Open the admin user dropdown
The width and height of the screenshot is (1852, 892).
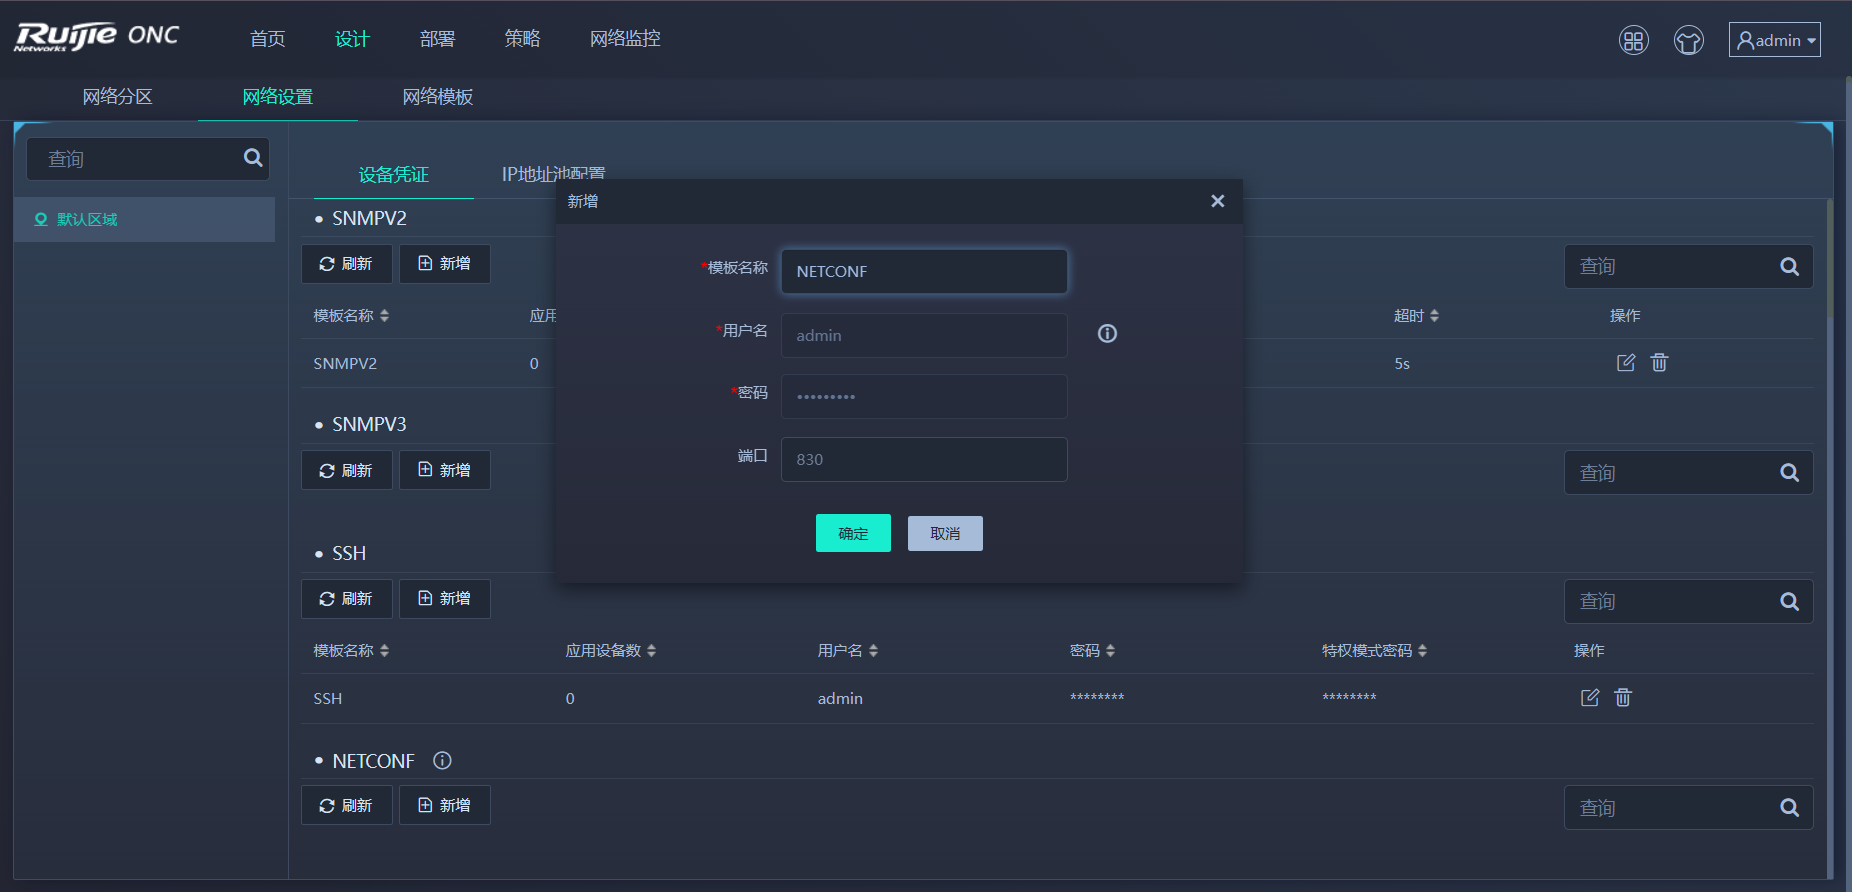pyautogui.click(x=1774, y=40)
